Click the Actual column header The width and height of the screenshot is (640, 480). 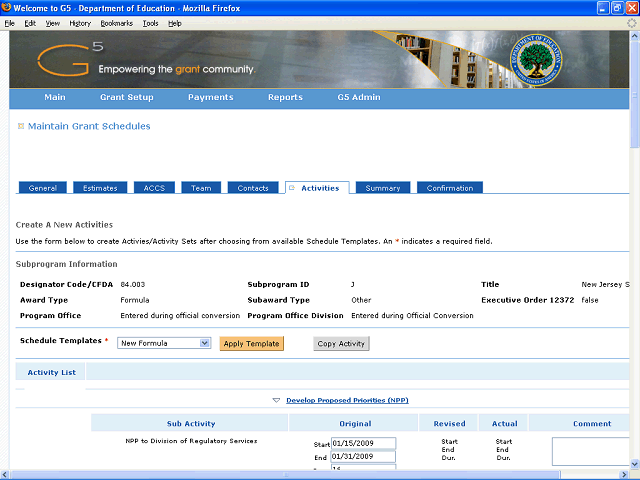(504, 424)
